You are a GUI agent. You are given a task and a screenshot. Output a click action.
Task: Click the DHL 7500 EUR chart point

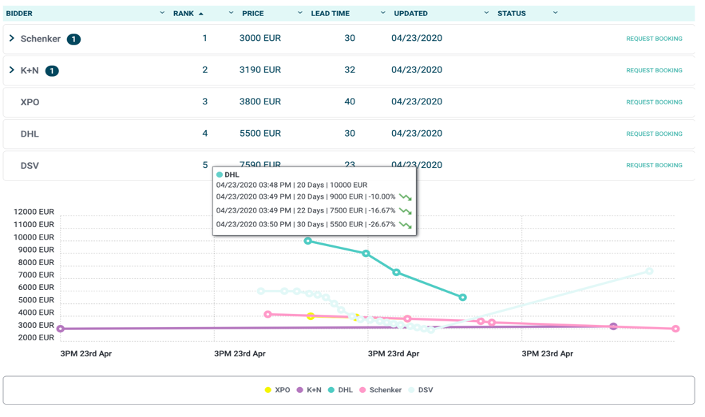[x=396, y=272]
